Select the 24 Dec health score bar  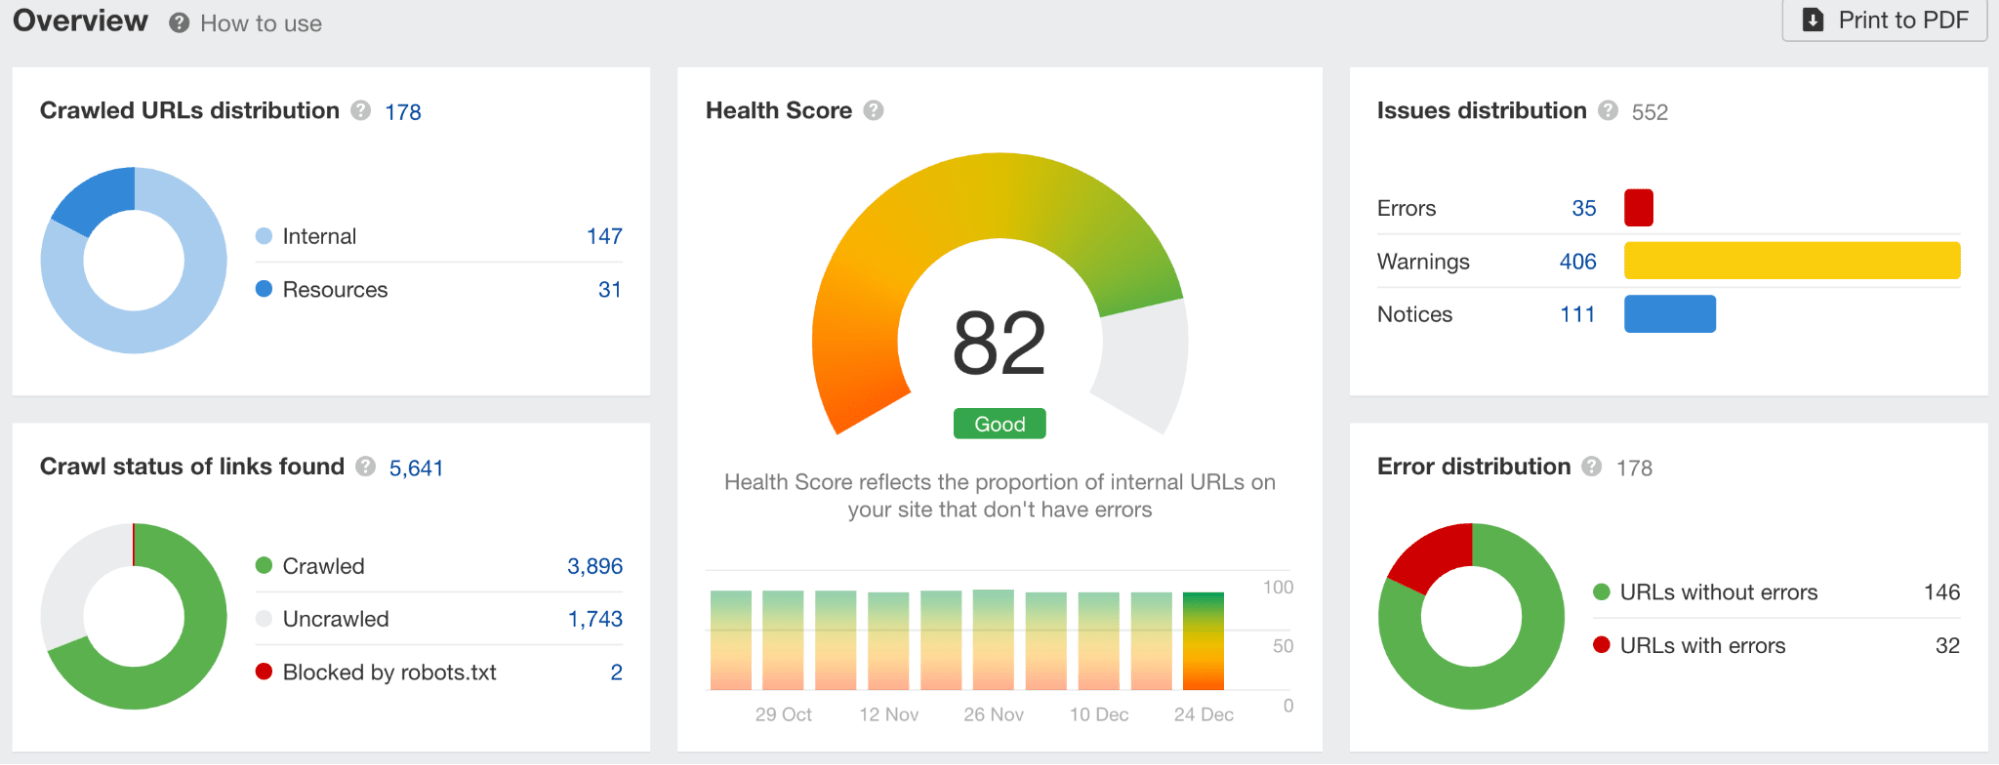(x=1203, y=641)
